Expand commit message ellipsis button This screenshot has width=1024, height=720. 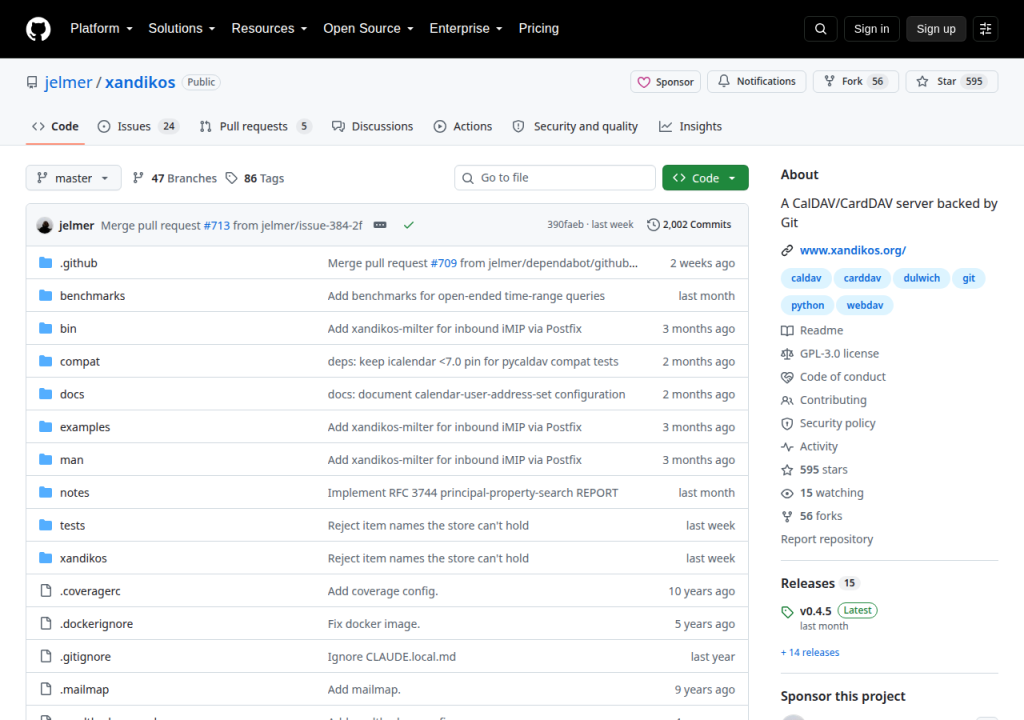379,225
